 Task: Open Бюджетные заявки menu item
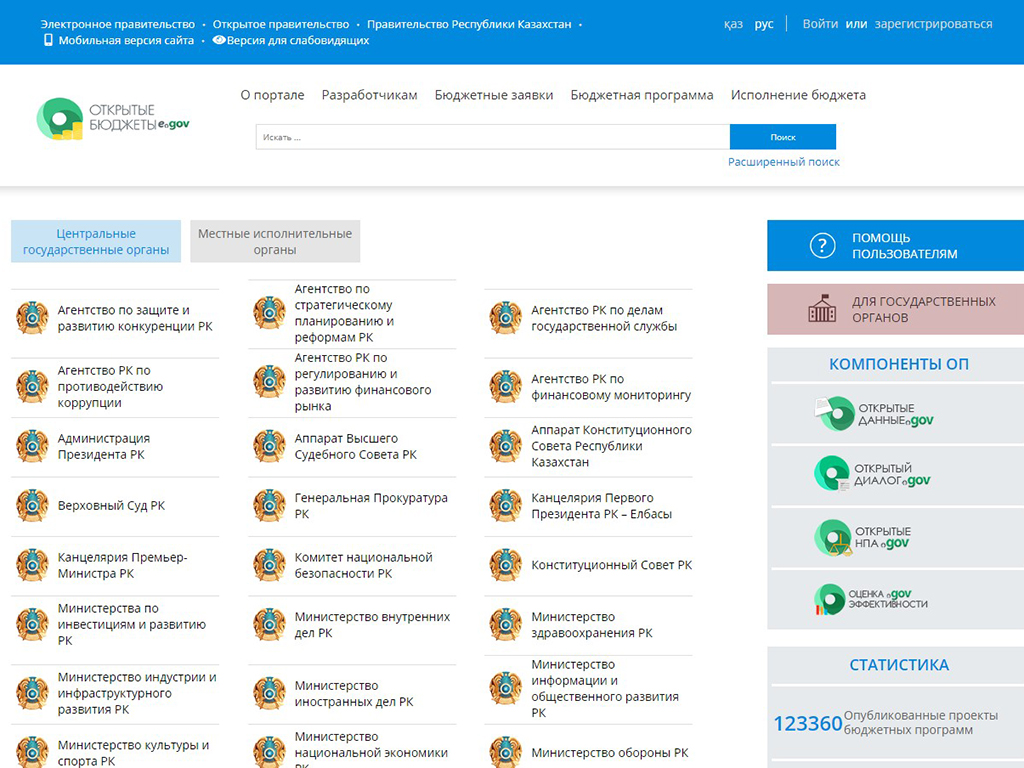(494, 95)
